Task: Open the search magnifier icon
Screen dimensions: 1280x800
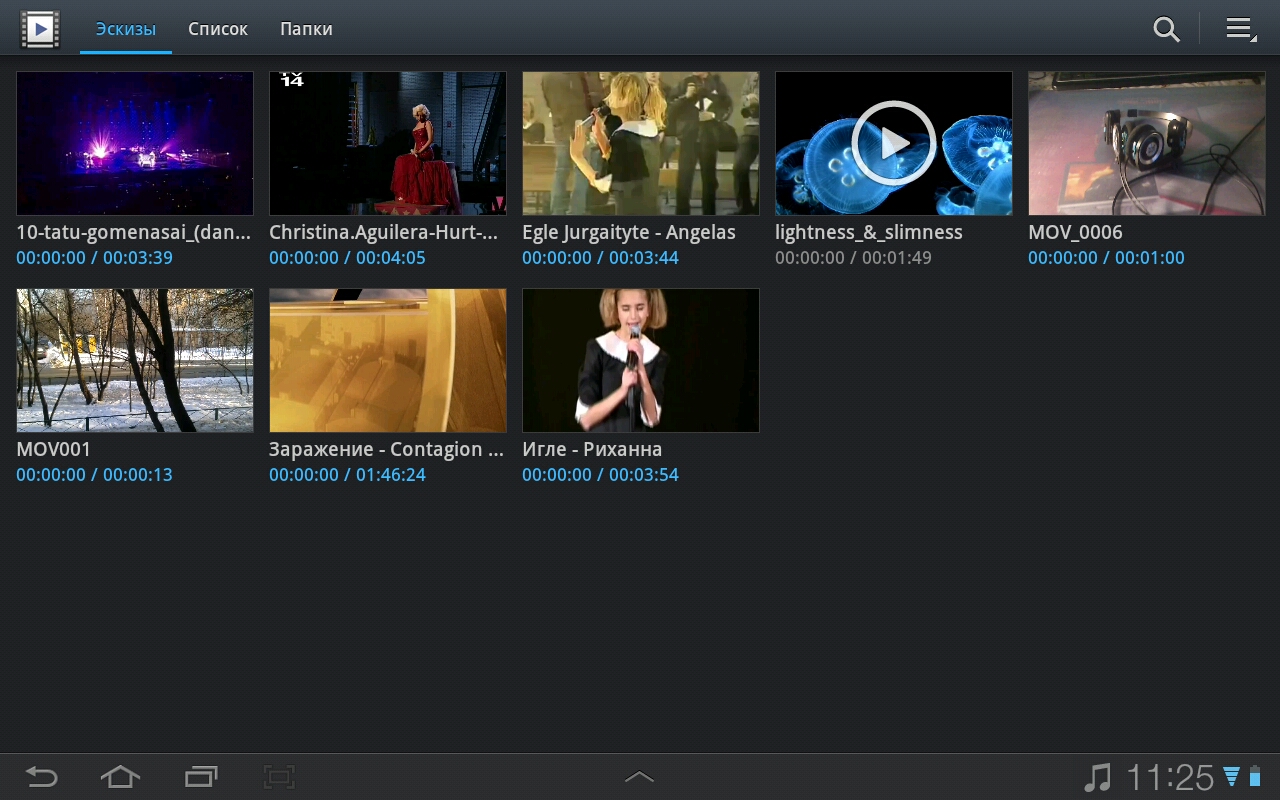Action: click(x=1166, y=29)
